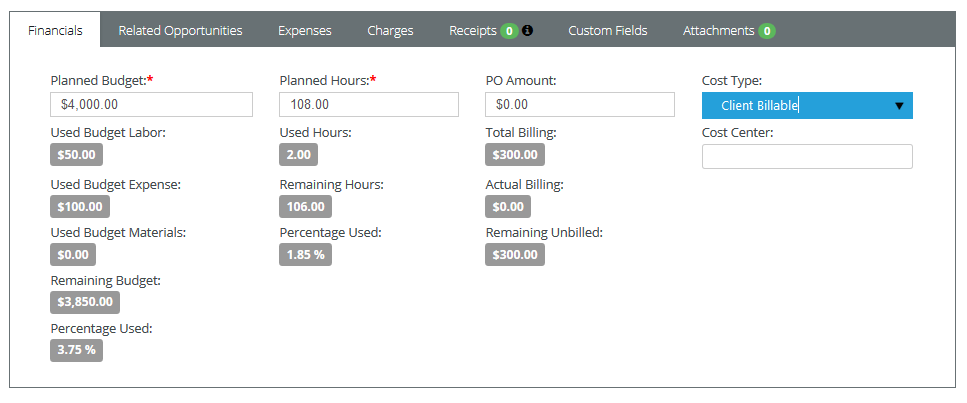Click the Used Budget Expense $100.00 badge

(x=80, y=207)
